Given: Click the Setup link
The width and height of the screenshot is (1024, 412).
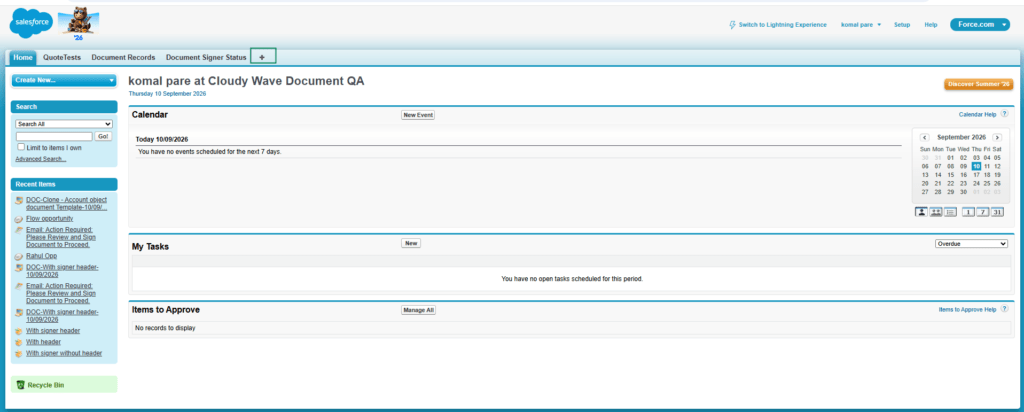Looking at the screenshot, I should coord(902,25).
